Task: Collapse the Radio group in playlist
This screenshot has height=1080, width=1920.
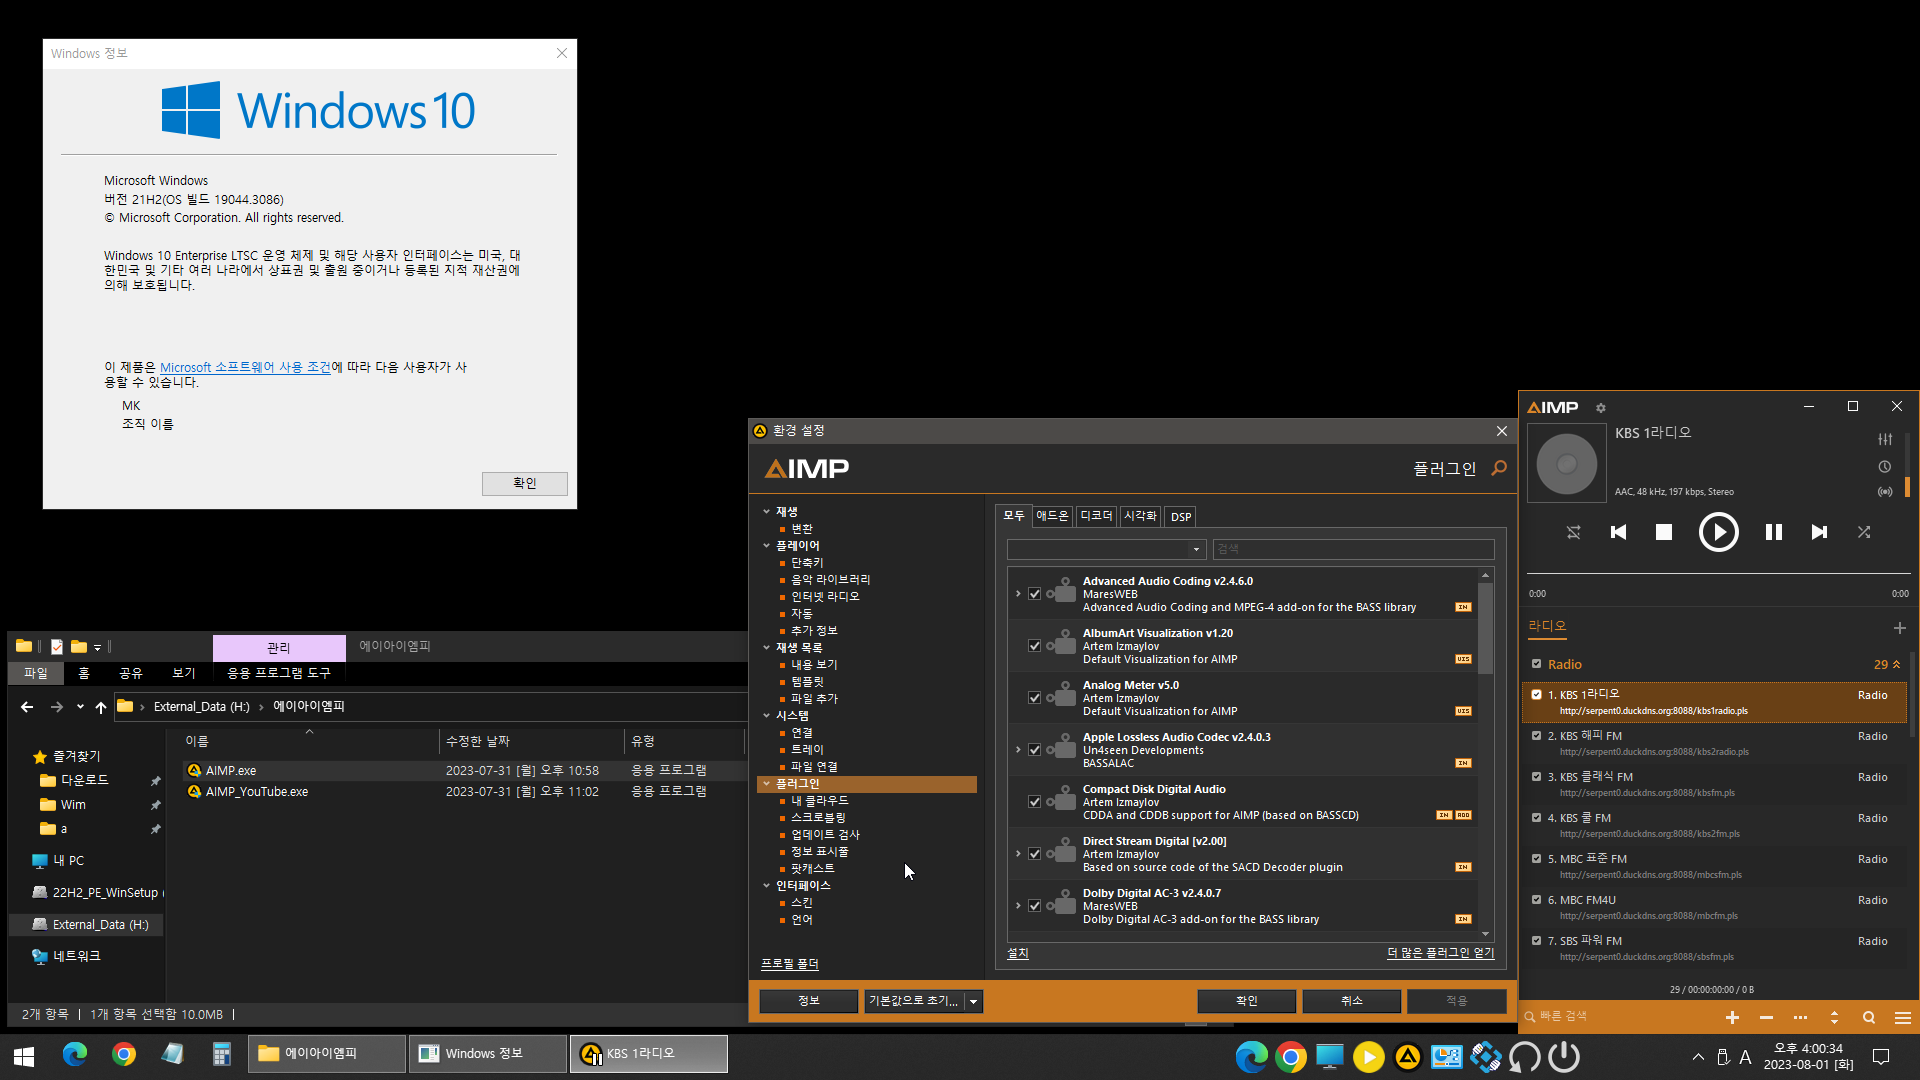Action: pyautogui.click(x=1896, y=664)
